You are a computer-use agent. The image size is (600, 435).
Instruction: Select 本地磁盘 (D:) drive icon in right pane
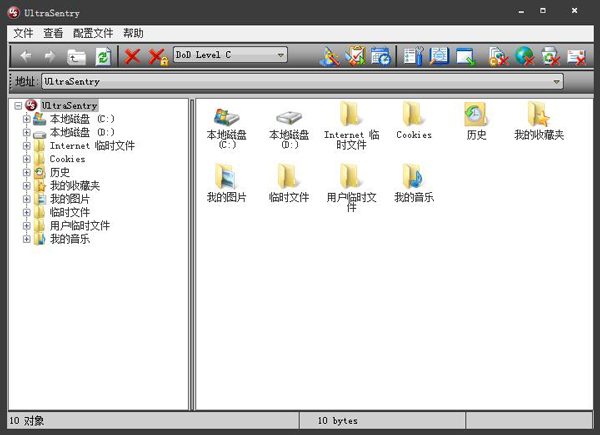pos(289,117)
